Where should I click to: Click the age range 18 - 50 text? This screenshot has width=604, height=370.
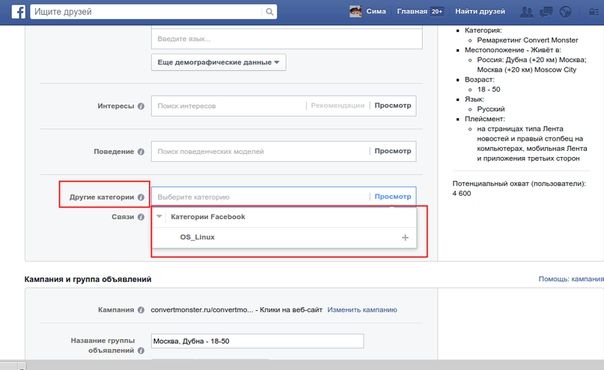[x=488, y=89]
